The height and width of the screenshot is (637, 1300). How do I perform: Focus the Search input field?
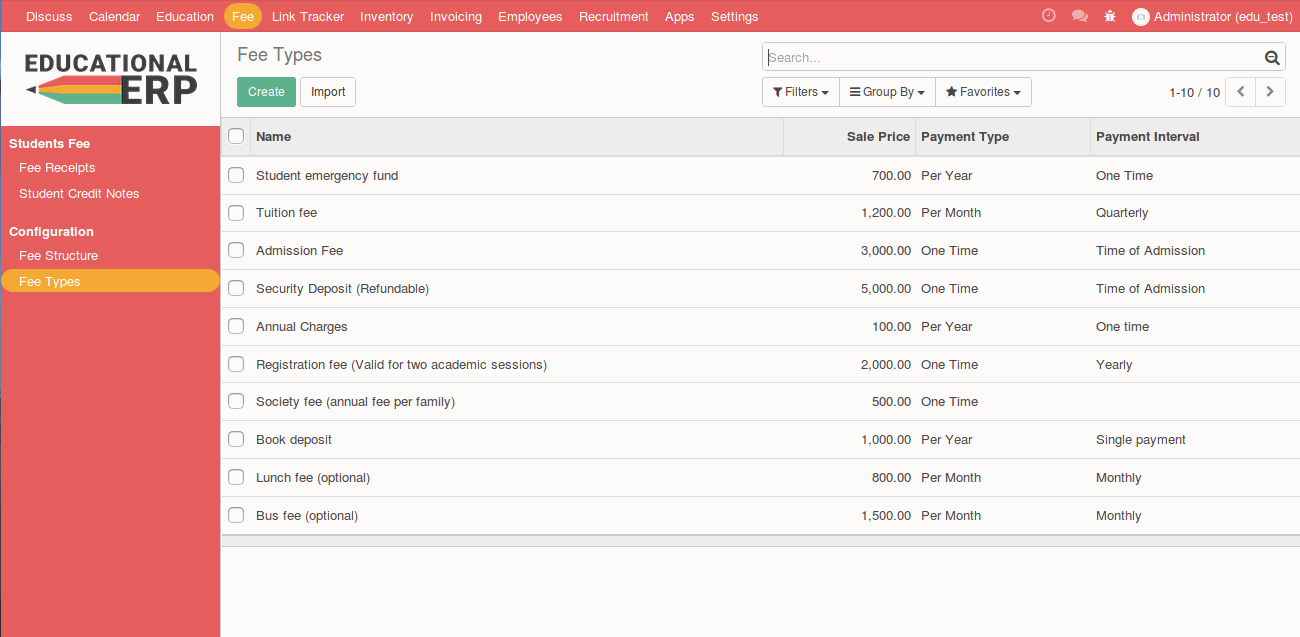(1010, 58)
